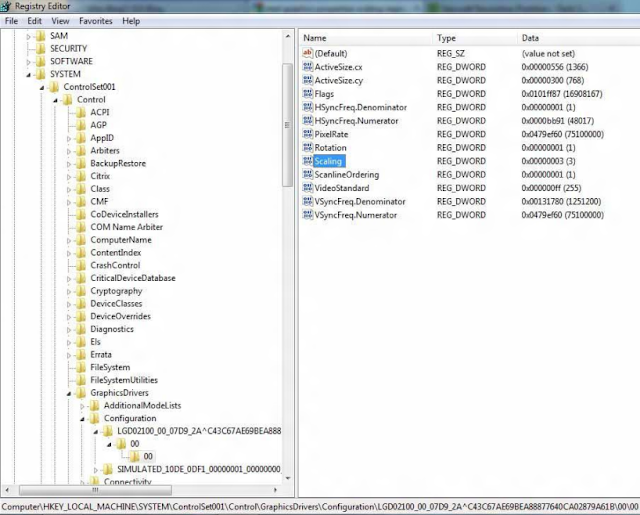The width and height of the screenshot is (640, 515).
Task: Click the COM Name Arbiter folder icon
Action: (x=81, y=227)
